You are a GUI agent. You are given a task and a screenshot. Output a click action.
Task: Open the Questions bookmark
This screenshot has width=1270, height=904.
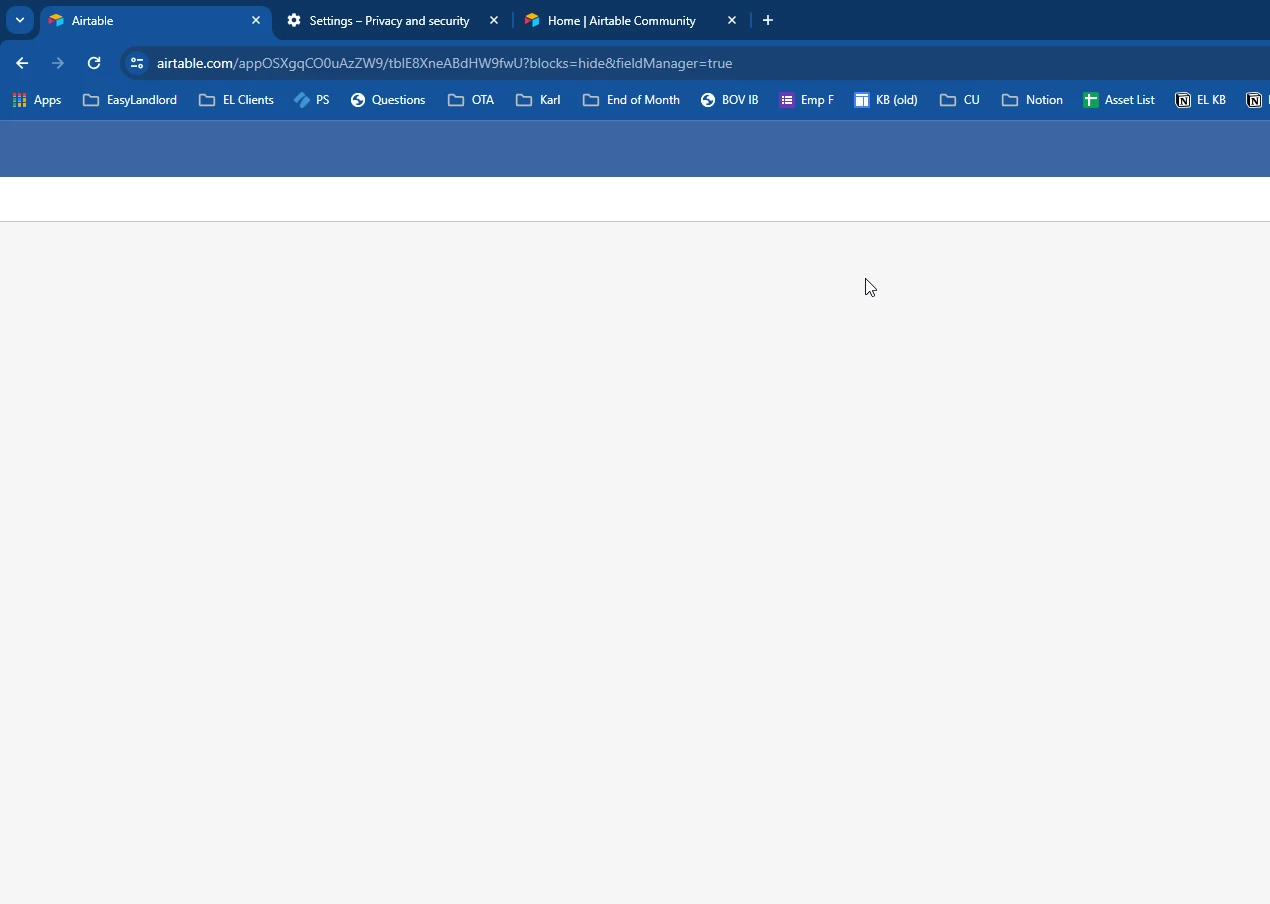tap(388, 100)
